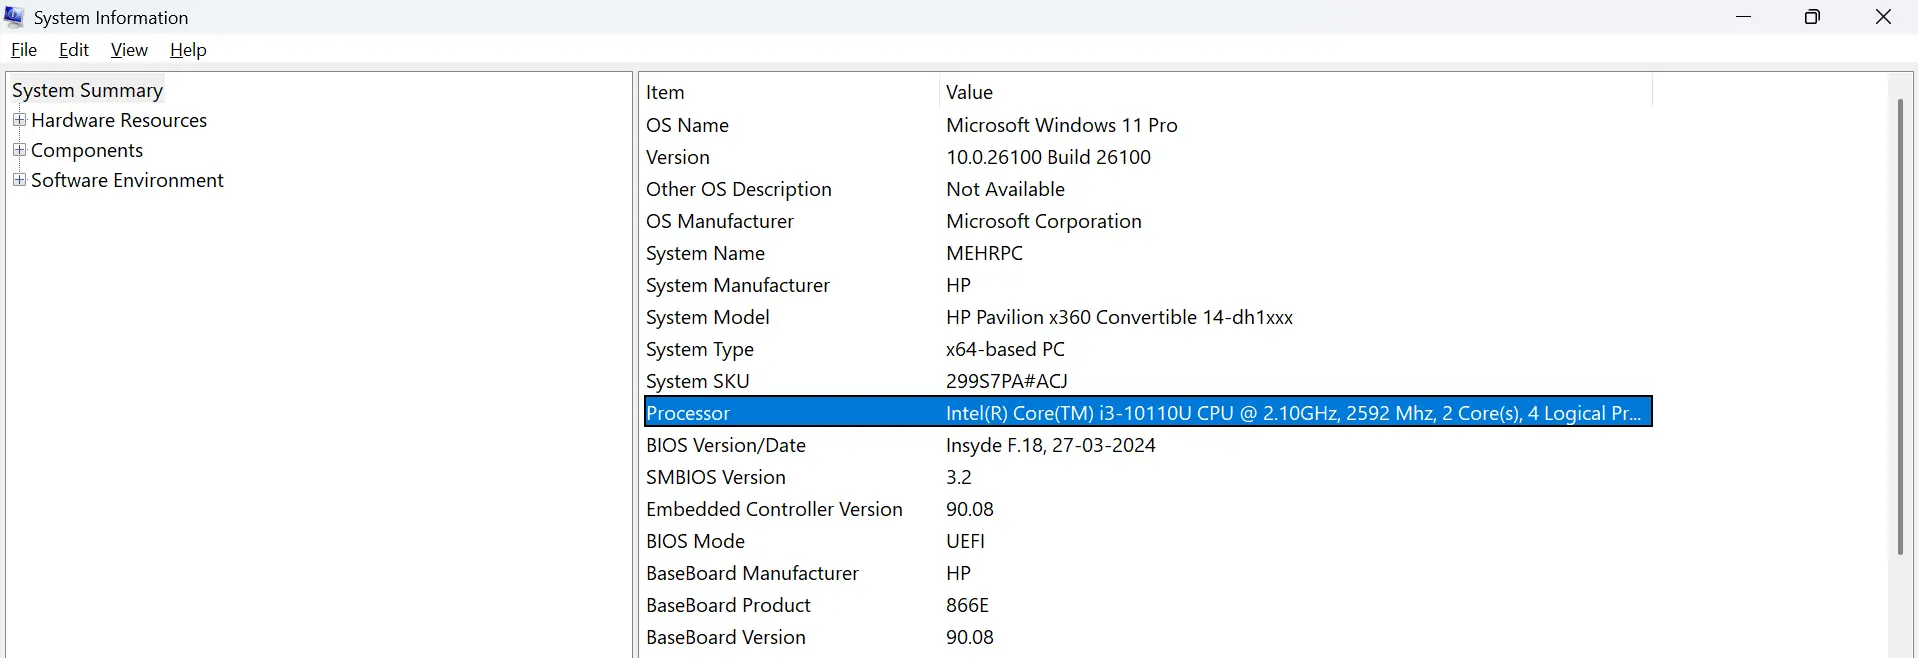Select the System Model row
This screenshot has height=658, width=1918.
(708, 317)
